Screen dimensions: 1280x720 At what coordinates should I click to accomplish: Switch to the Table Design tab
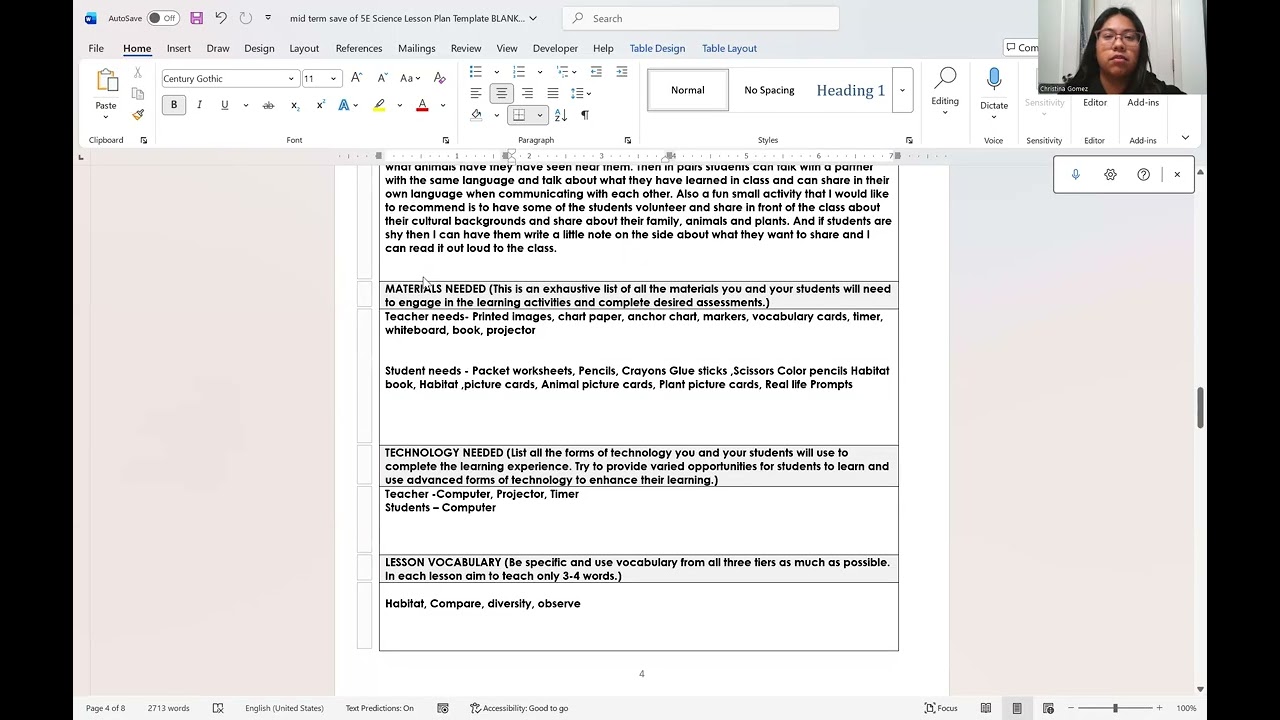(x=657, y=48)
